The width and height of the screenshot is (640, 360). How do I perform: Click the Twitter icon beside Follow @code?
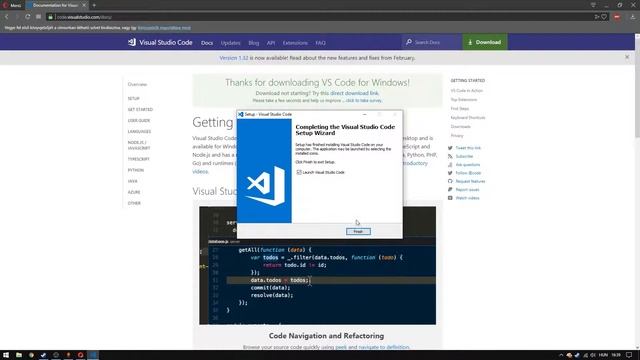(450, 173)
